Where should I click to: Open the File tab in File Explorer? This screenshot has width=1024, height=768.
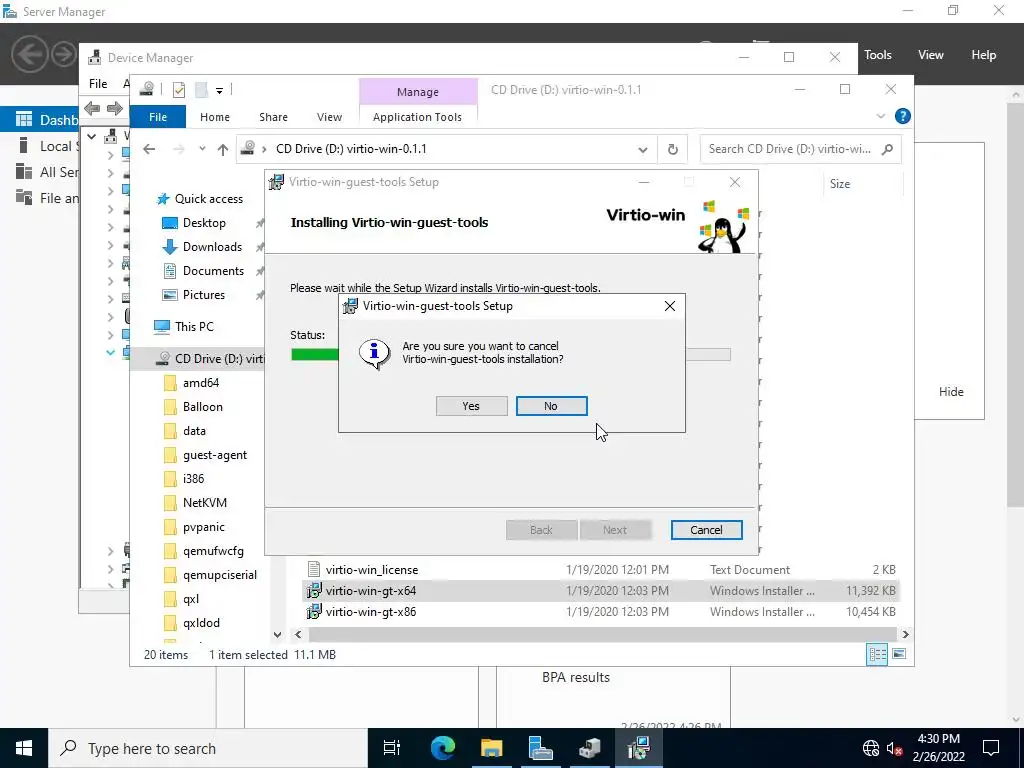click(x=158, y=117)
